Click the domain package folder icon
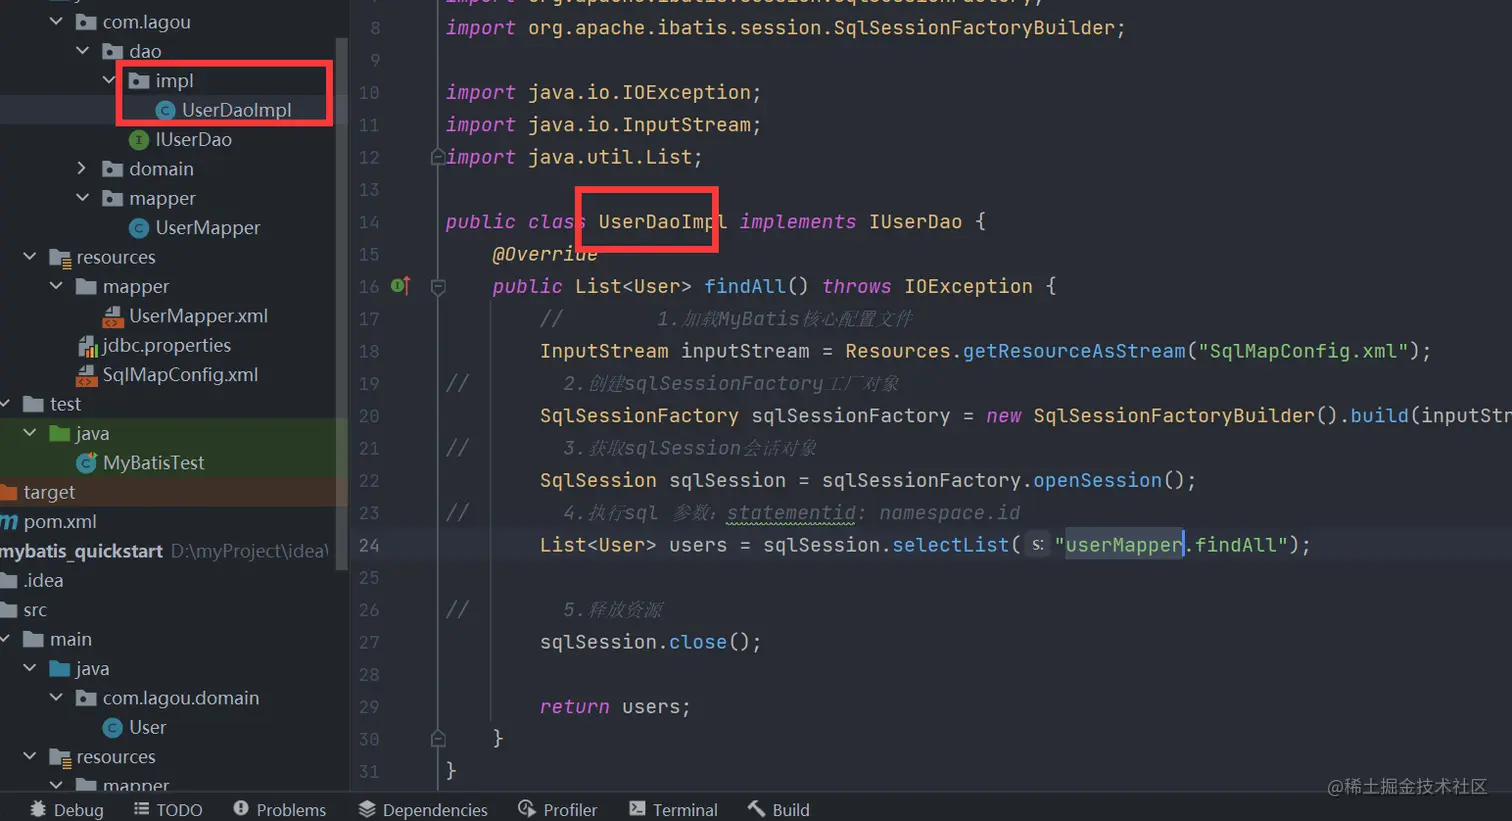 tap(113, 169)
